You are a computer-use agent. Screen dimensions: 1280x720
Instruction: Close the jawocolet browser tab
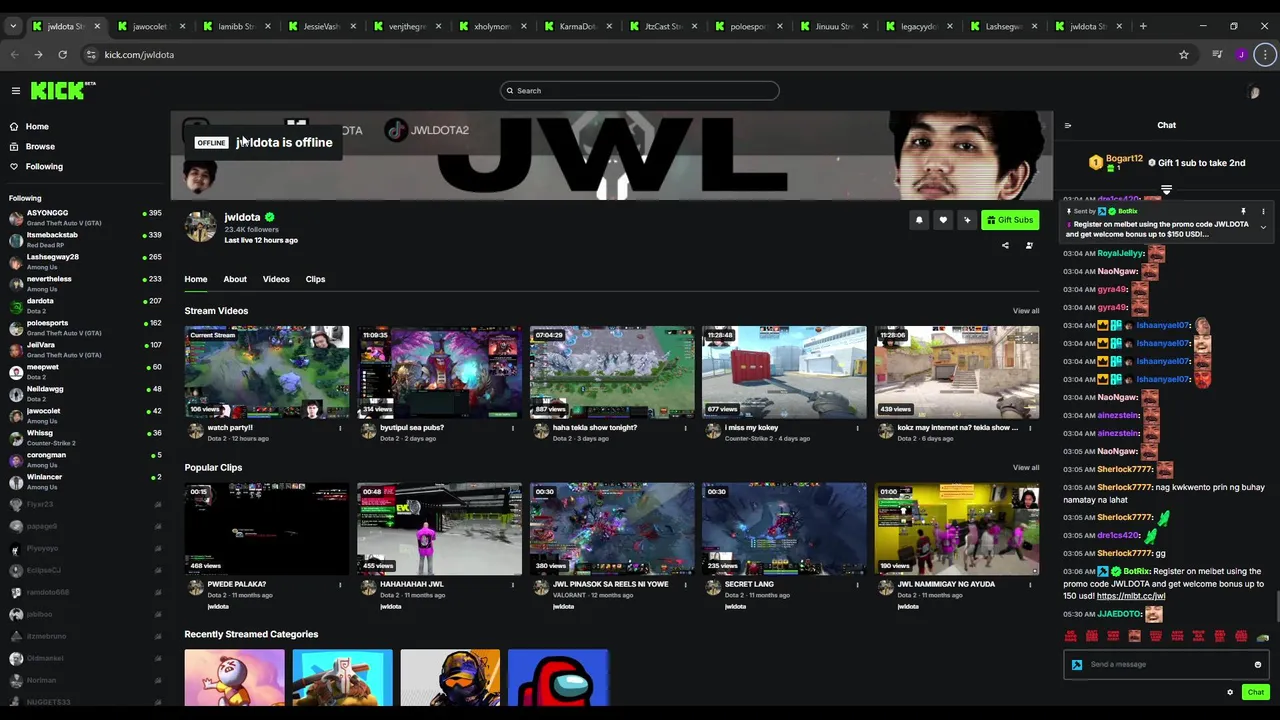coord(182,26)
